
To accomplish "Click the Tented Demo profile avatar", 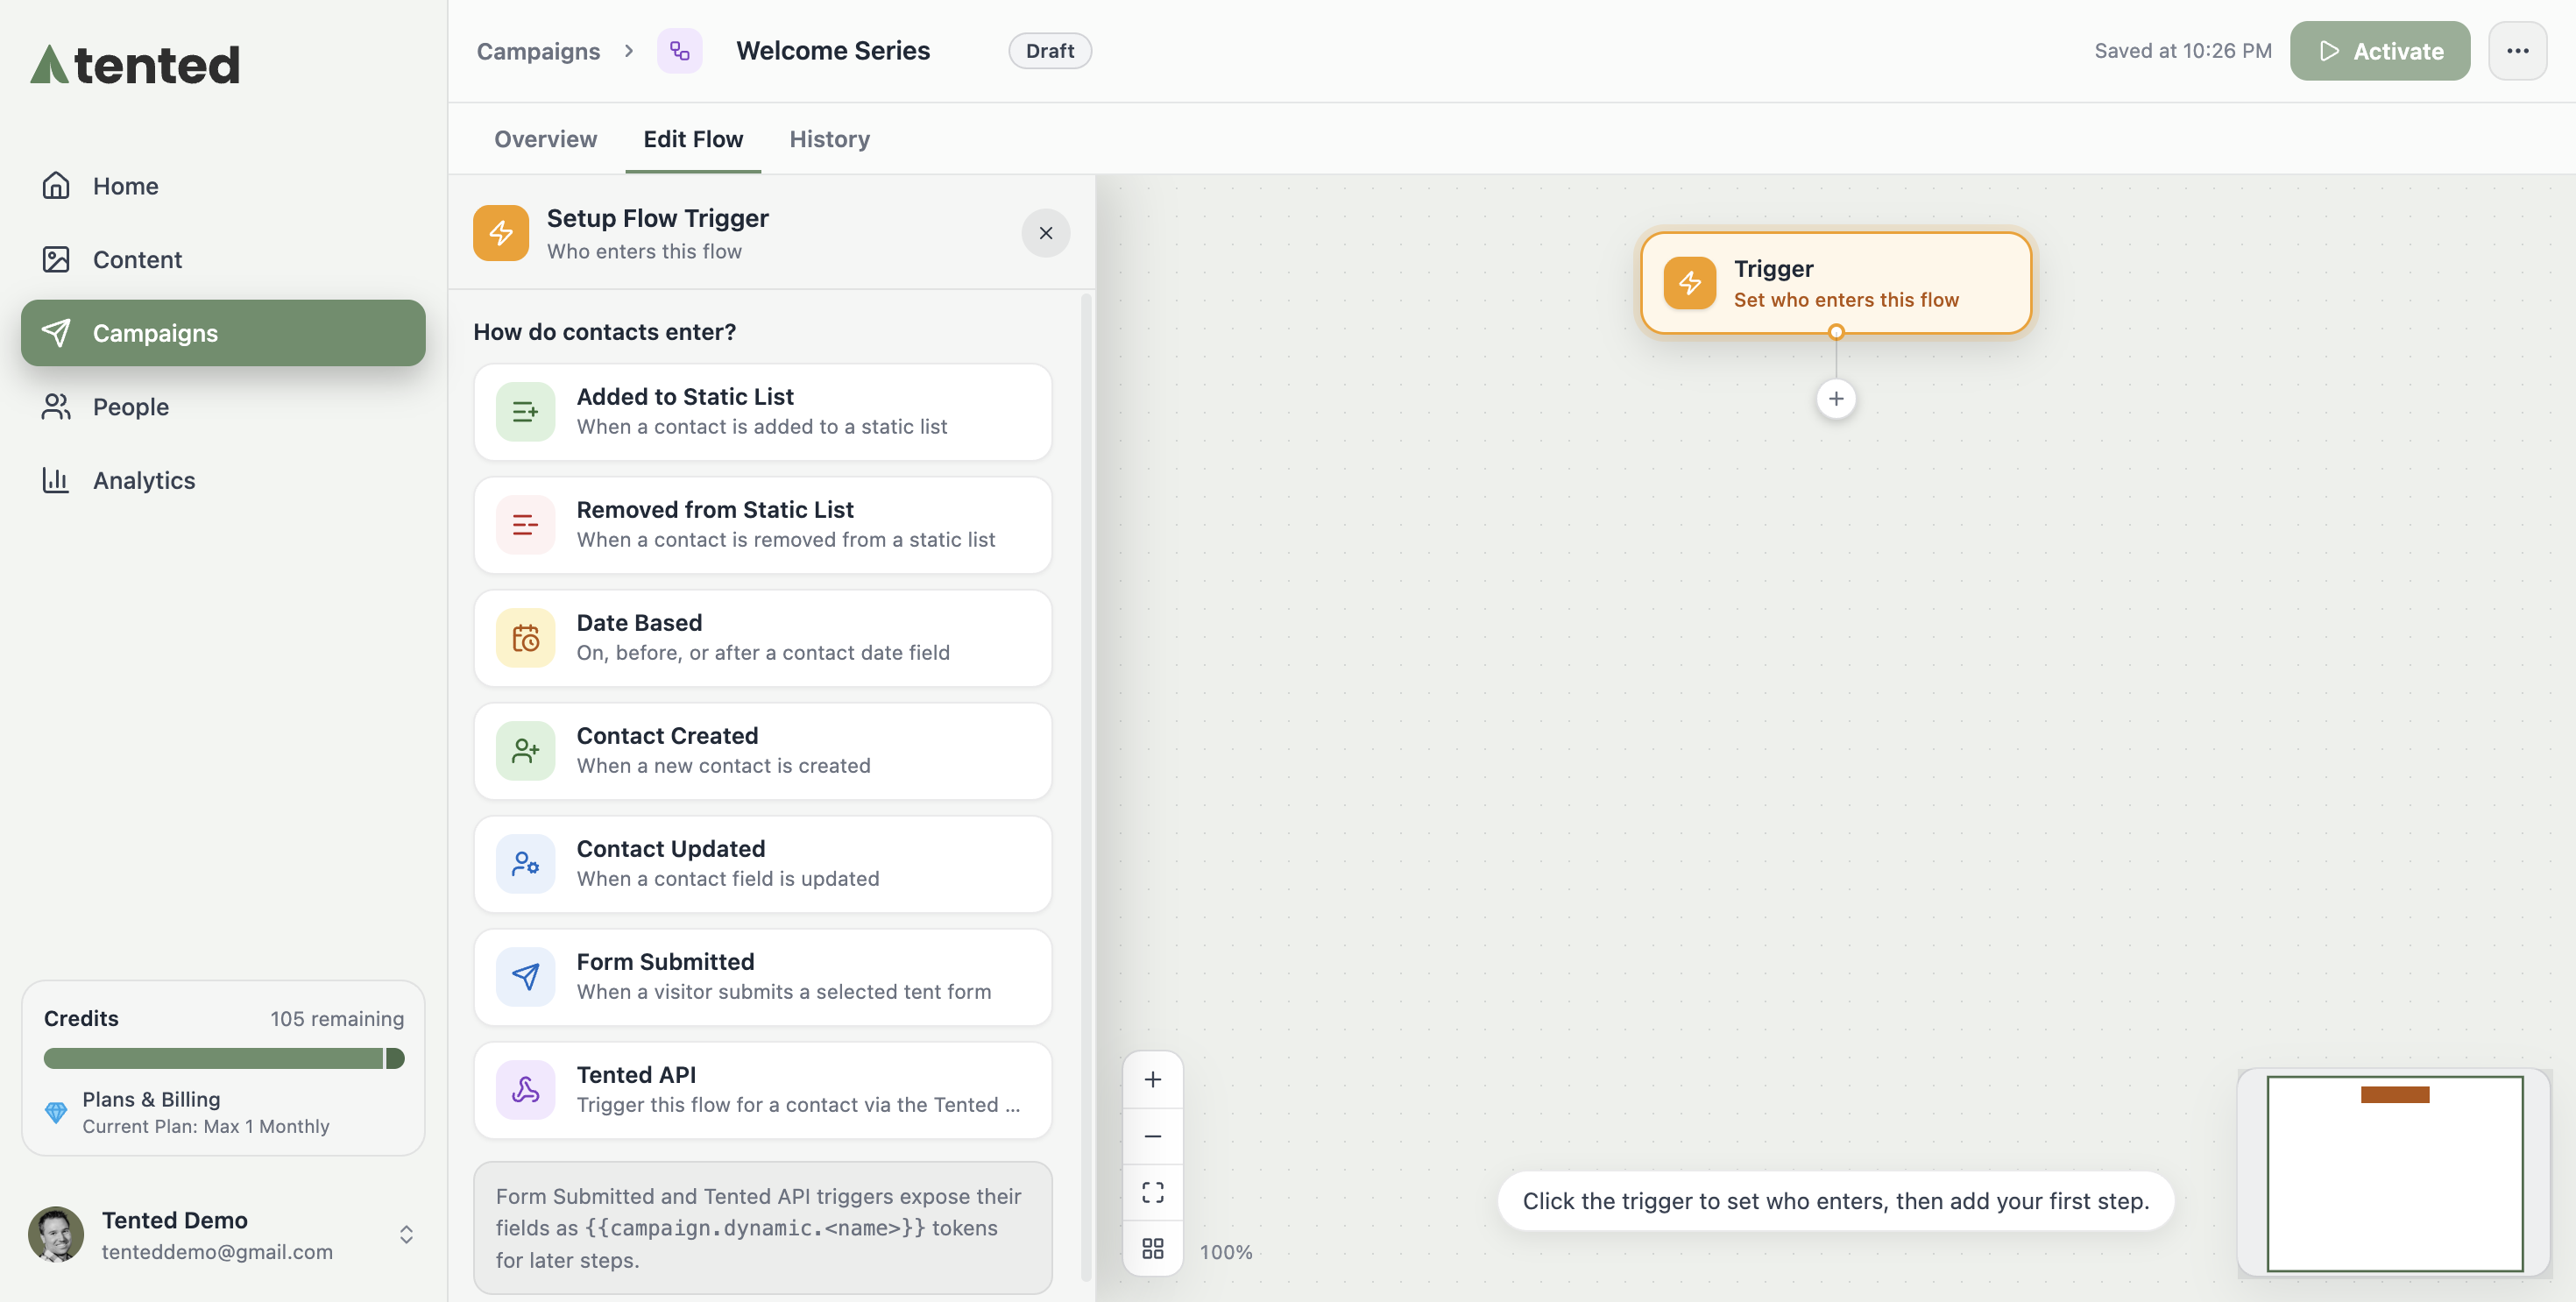I will pos(56,1235).
